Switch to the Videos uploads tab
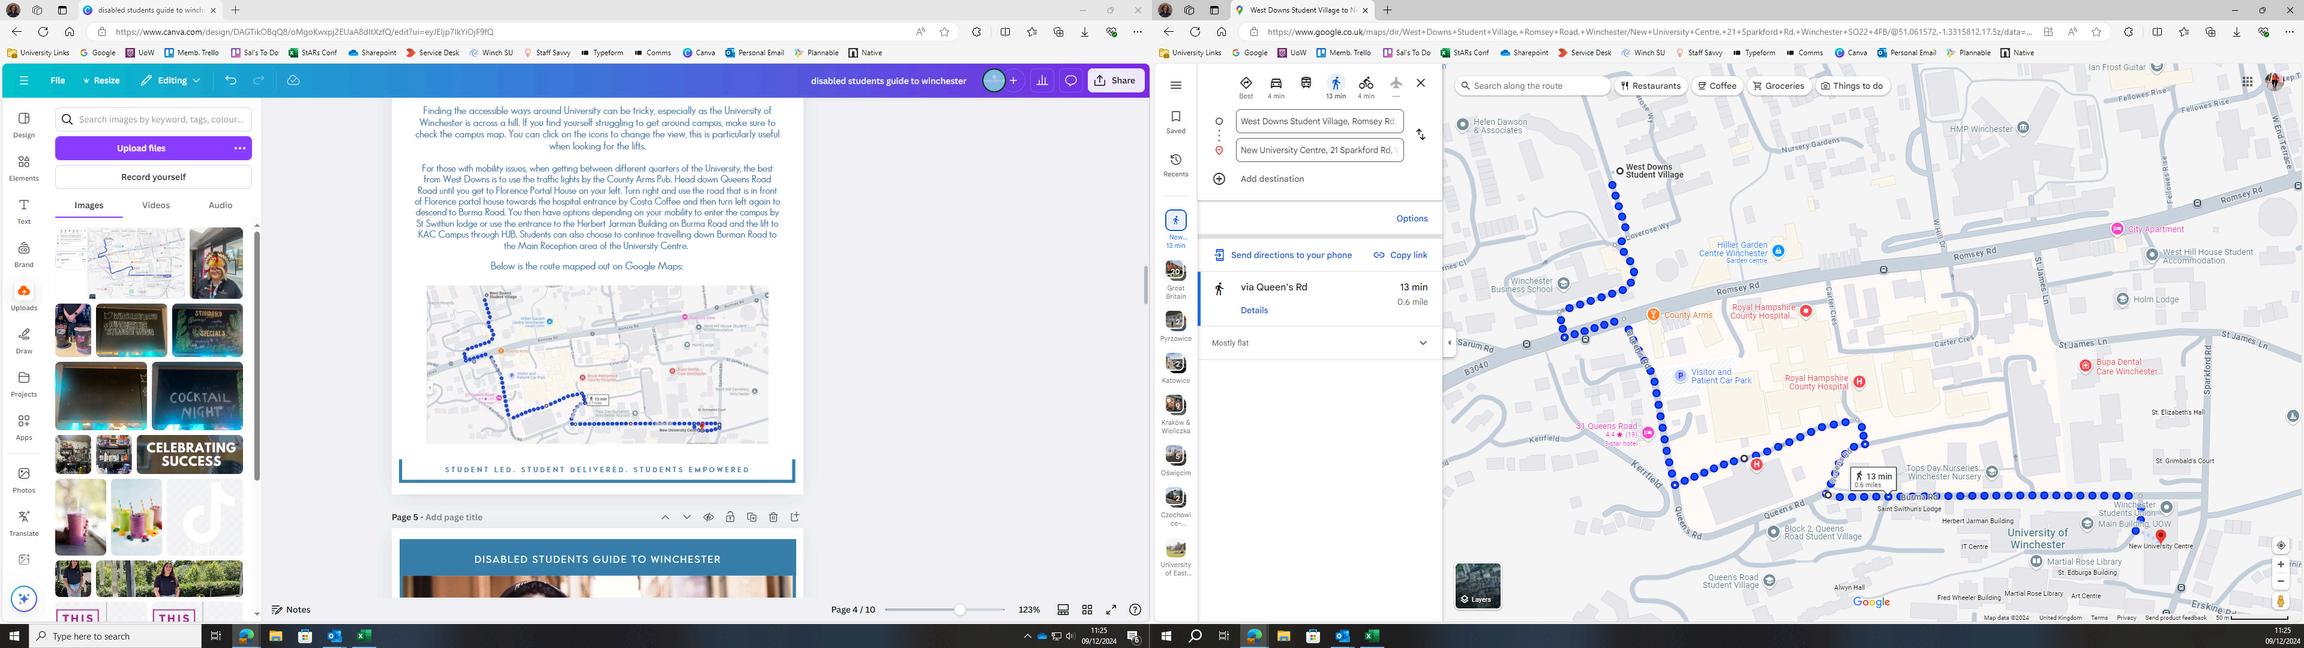 [155, 205]
